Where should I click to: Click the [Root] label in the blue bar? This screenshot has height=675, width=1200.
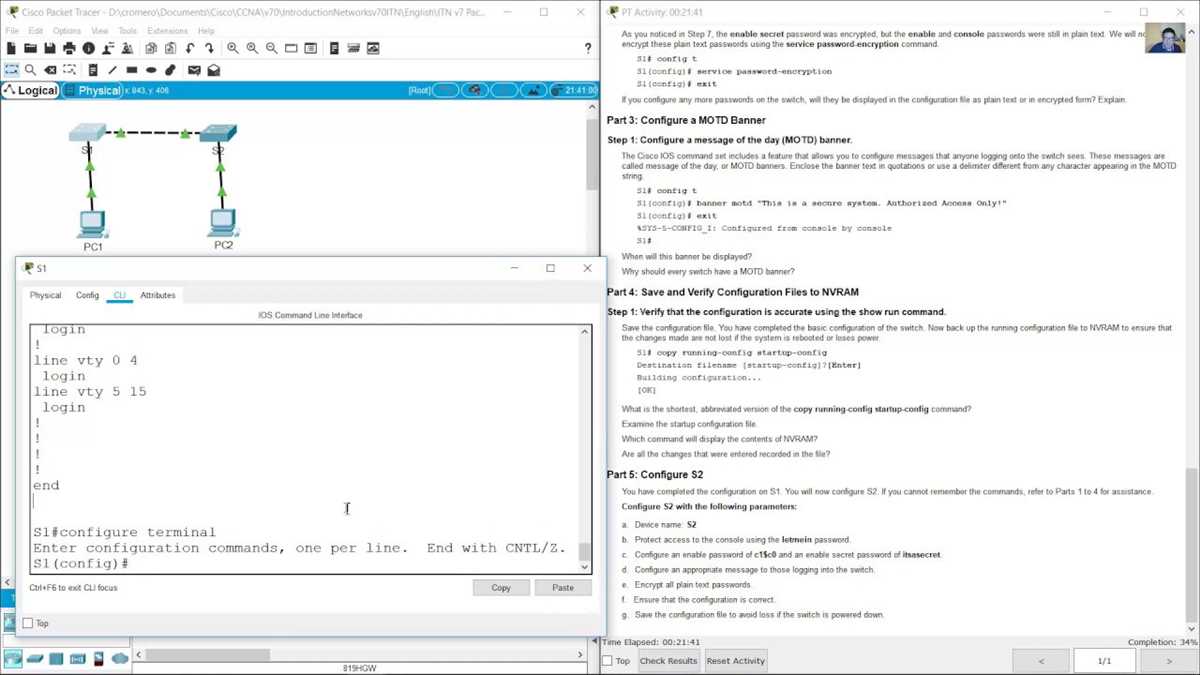tap(419, 90)
